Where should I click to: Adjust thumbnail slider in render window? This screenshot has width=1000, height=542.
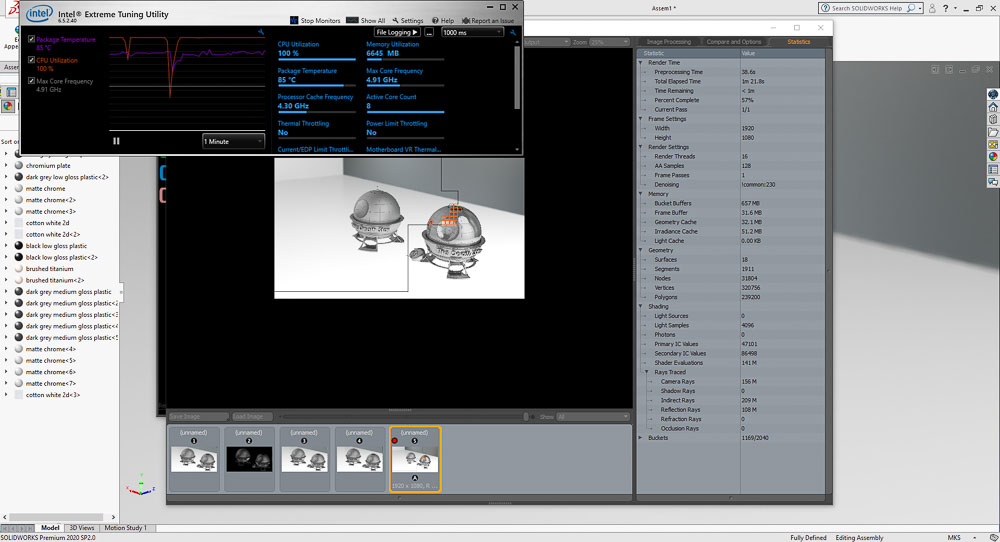[x=526, y=416]
